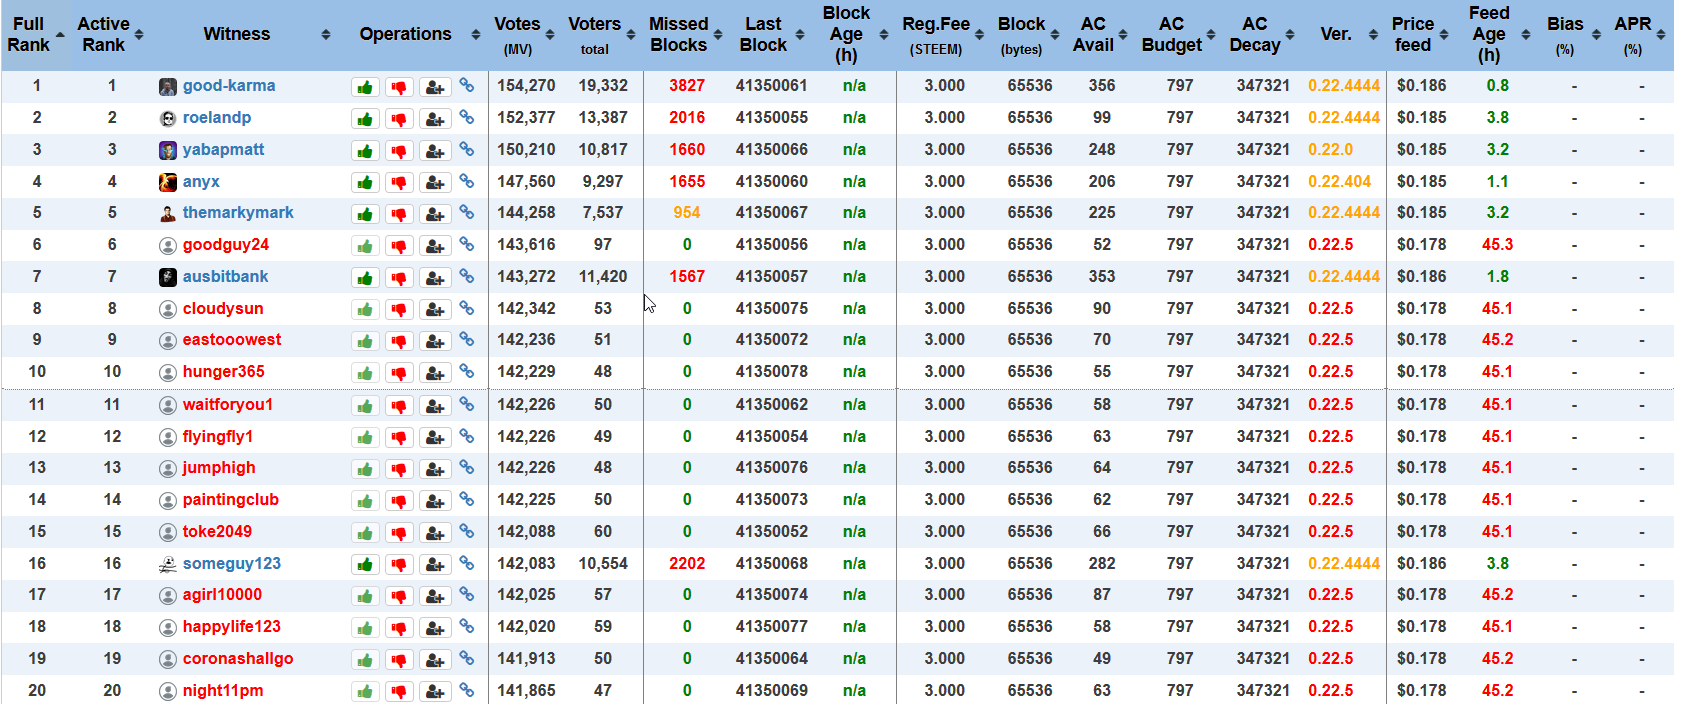Open the paintingclub witness profile link

(231, 500)
